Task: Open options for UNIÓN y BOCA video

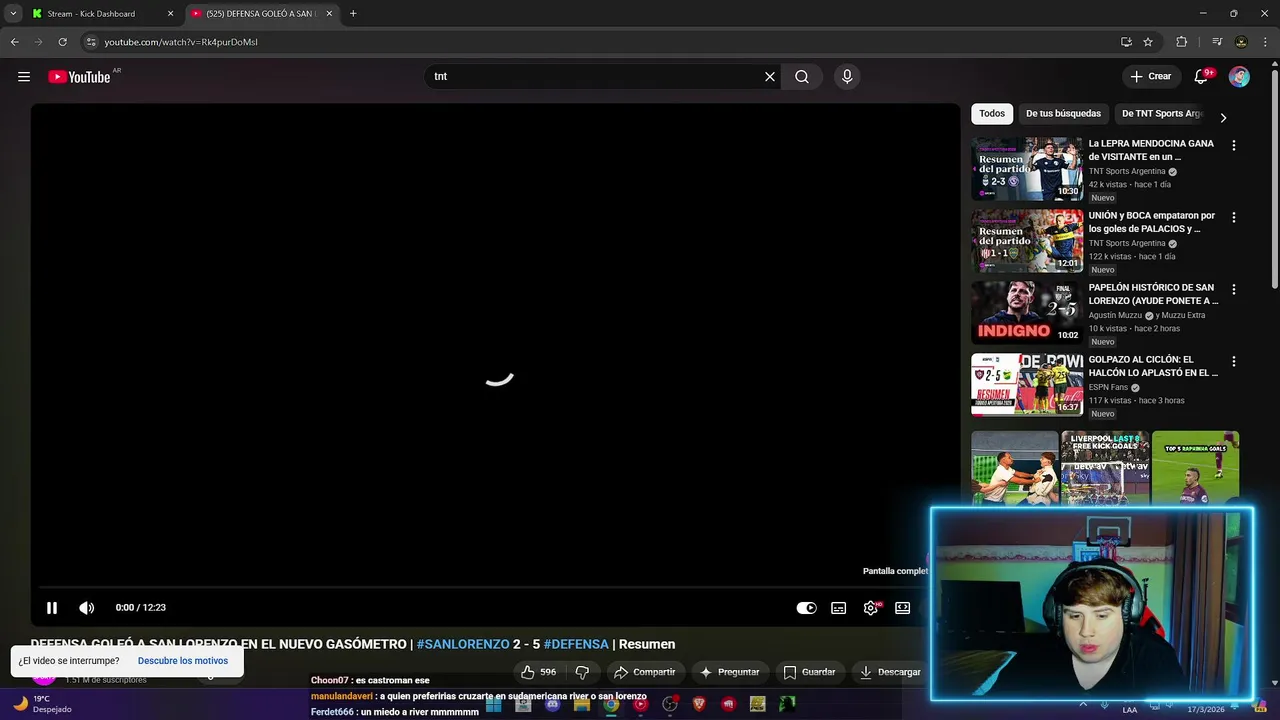Action: pos(1233,217)
